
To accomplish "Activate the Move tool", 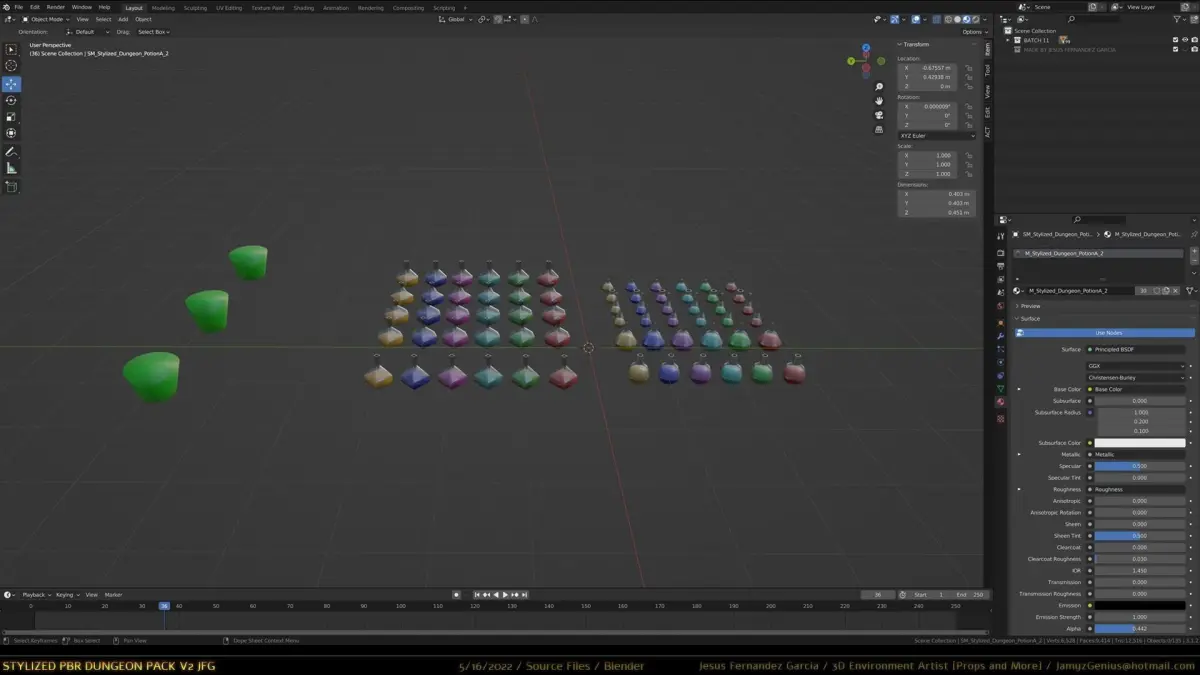I will click(x=12, y=84).
